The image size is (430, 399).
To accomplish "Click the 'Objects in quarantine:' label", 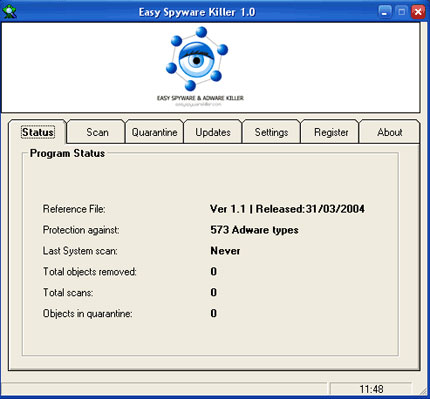I will point(88,314).
